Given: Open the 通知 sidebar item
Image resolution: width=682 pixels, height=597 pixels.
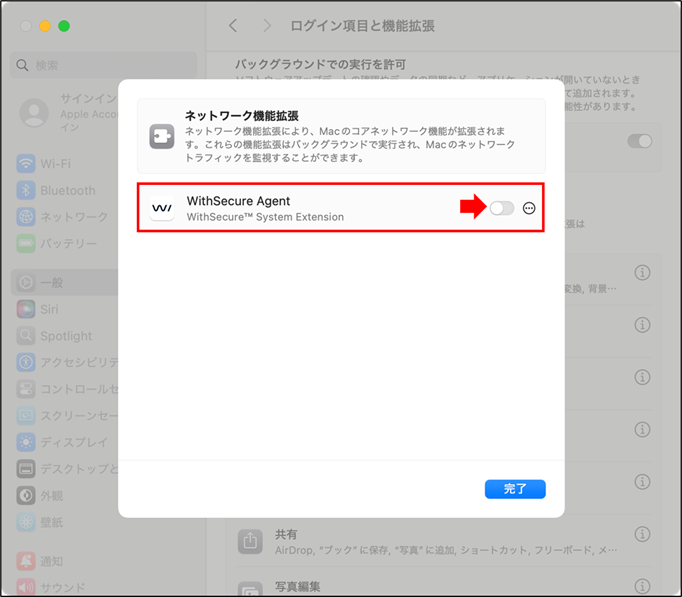Looking at the screenshot, I should click(50, 561).
